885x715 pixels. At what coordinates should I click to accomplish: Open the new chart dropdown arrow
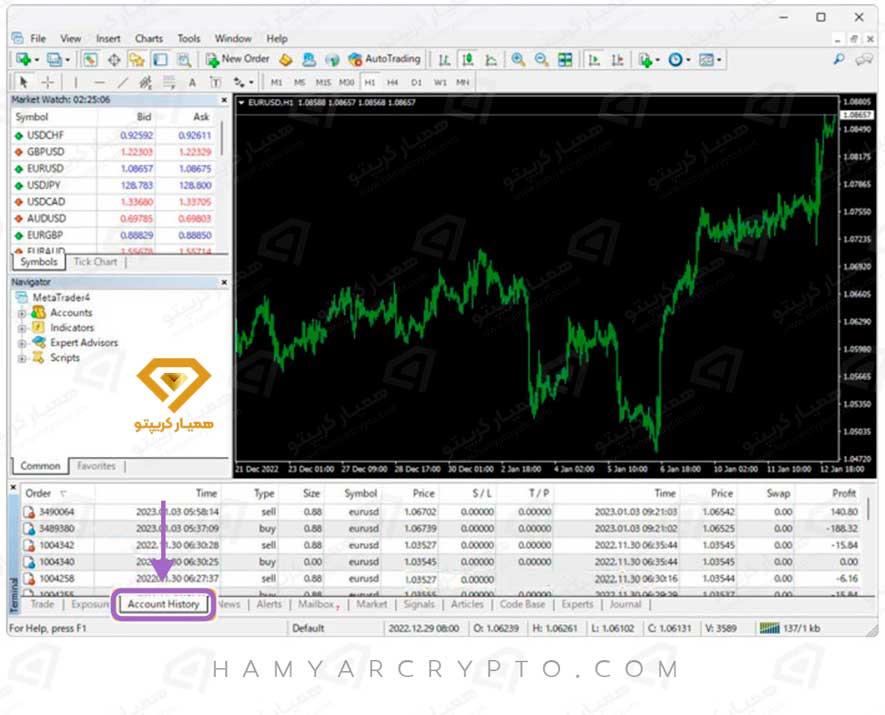(x=37, y=60)
